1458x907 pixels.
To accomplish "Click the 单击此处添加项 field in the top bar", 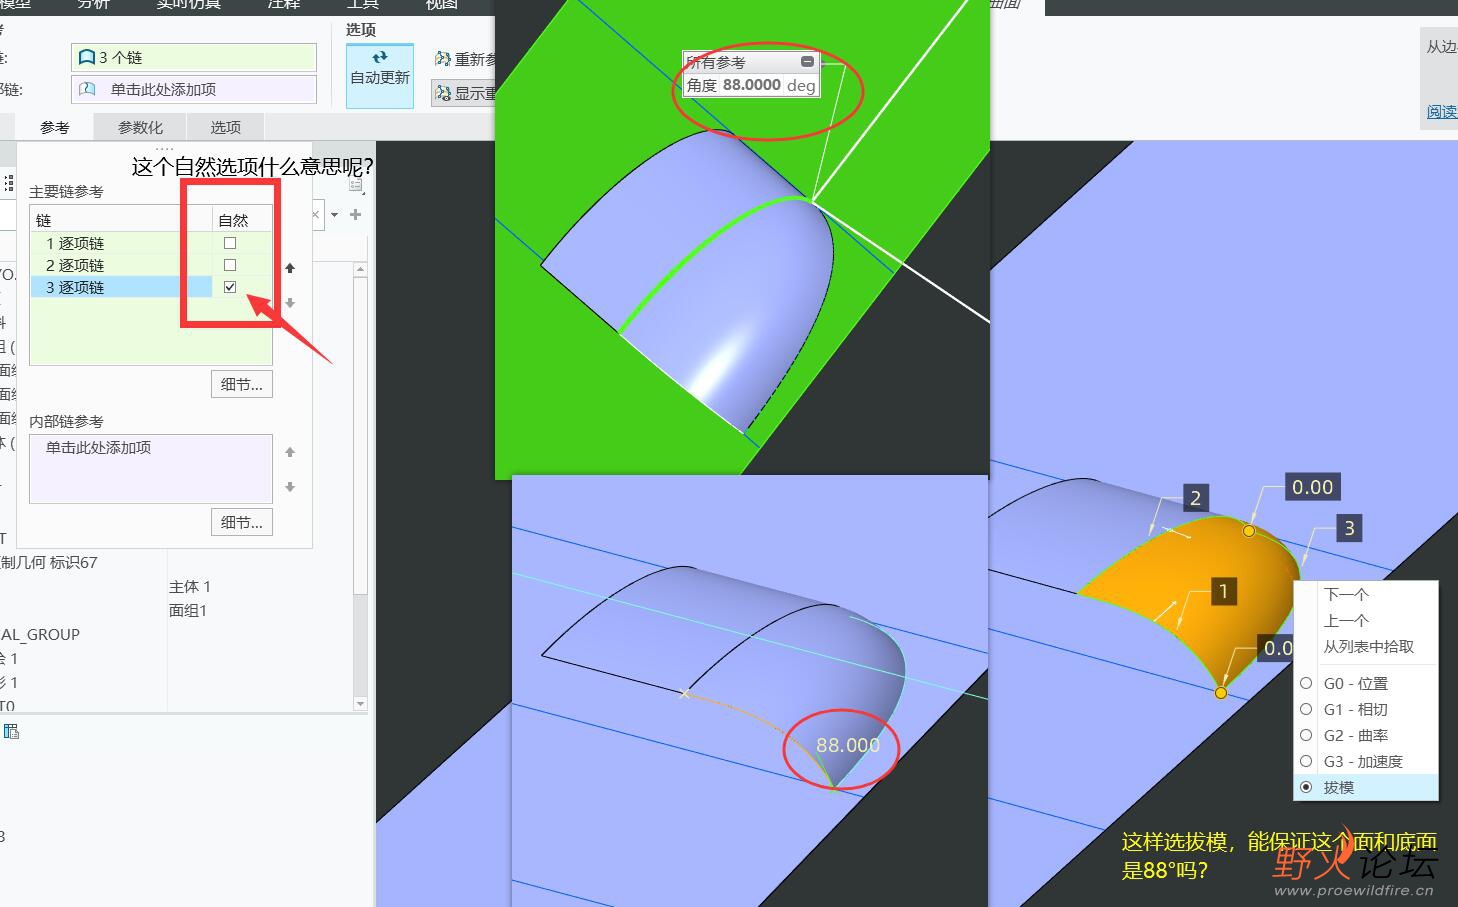I will point(194,89).
